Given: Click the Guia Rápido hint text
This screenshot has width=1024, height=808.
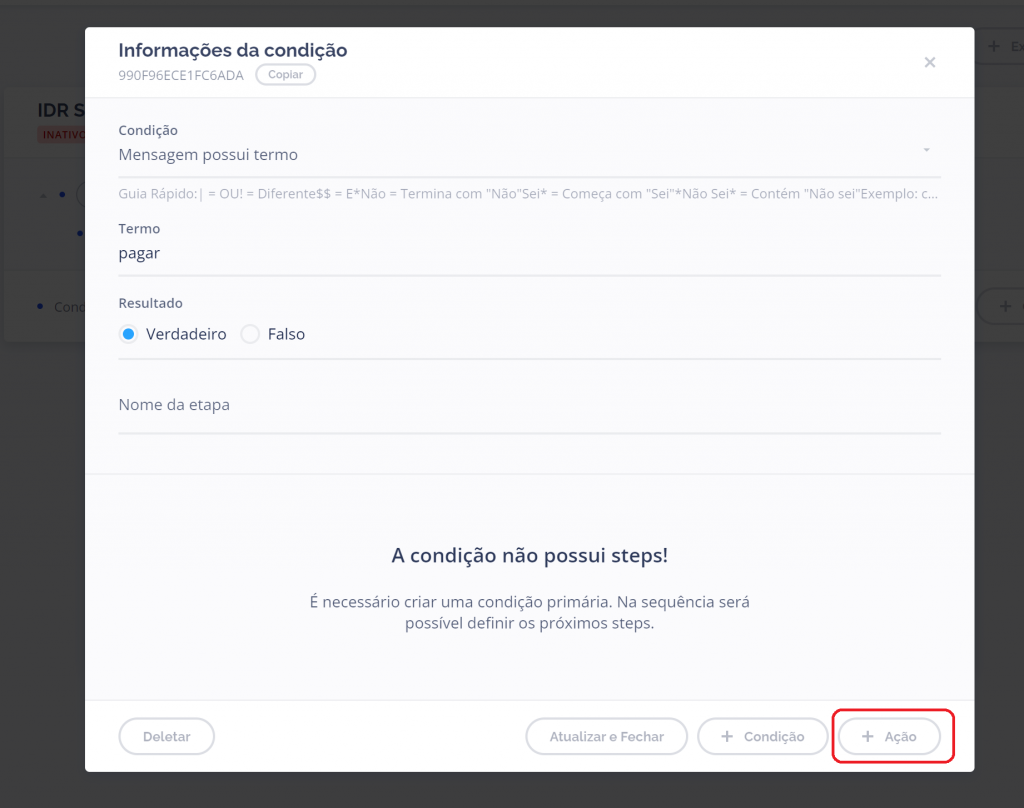Looking at the screenshot, I should point(528,193).
